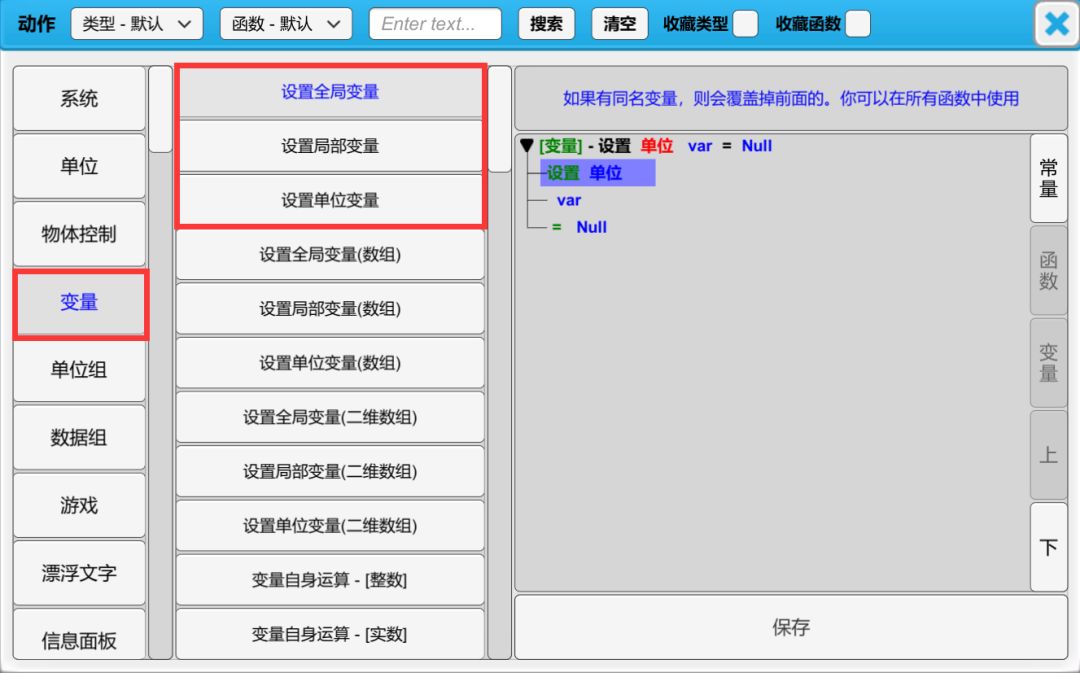Select the = Null tree node
Screen dimensions: 1080x673
[x=580, y=227]
